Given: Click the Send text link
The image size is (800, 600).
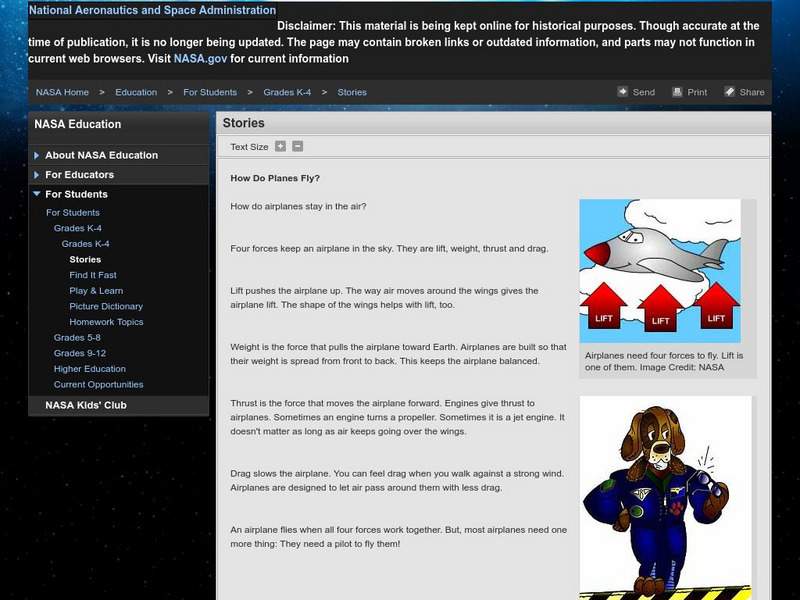Looking at the screenshot, I should click(644, 92).
